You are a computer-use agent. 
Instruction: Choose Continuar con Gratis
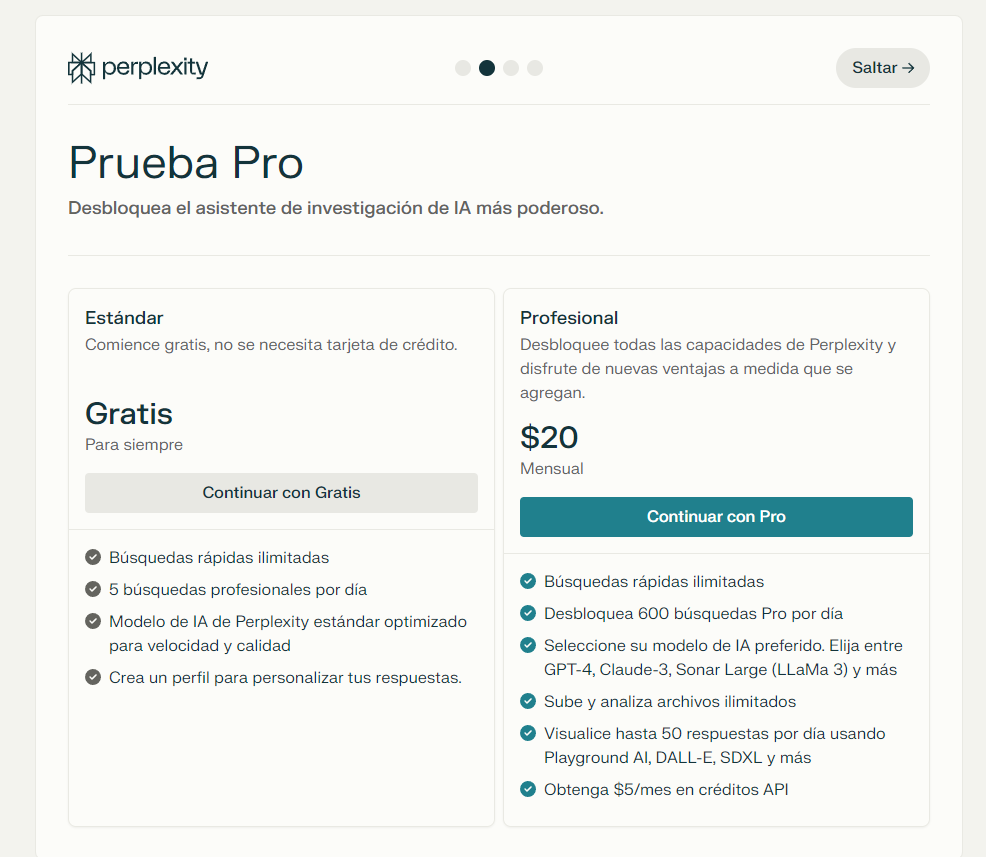pyautogui.click(x=281, y=492)
